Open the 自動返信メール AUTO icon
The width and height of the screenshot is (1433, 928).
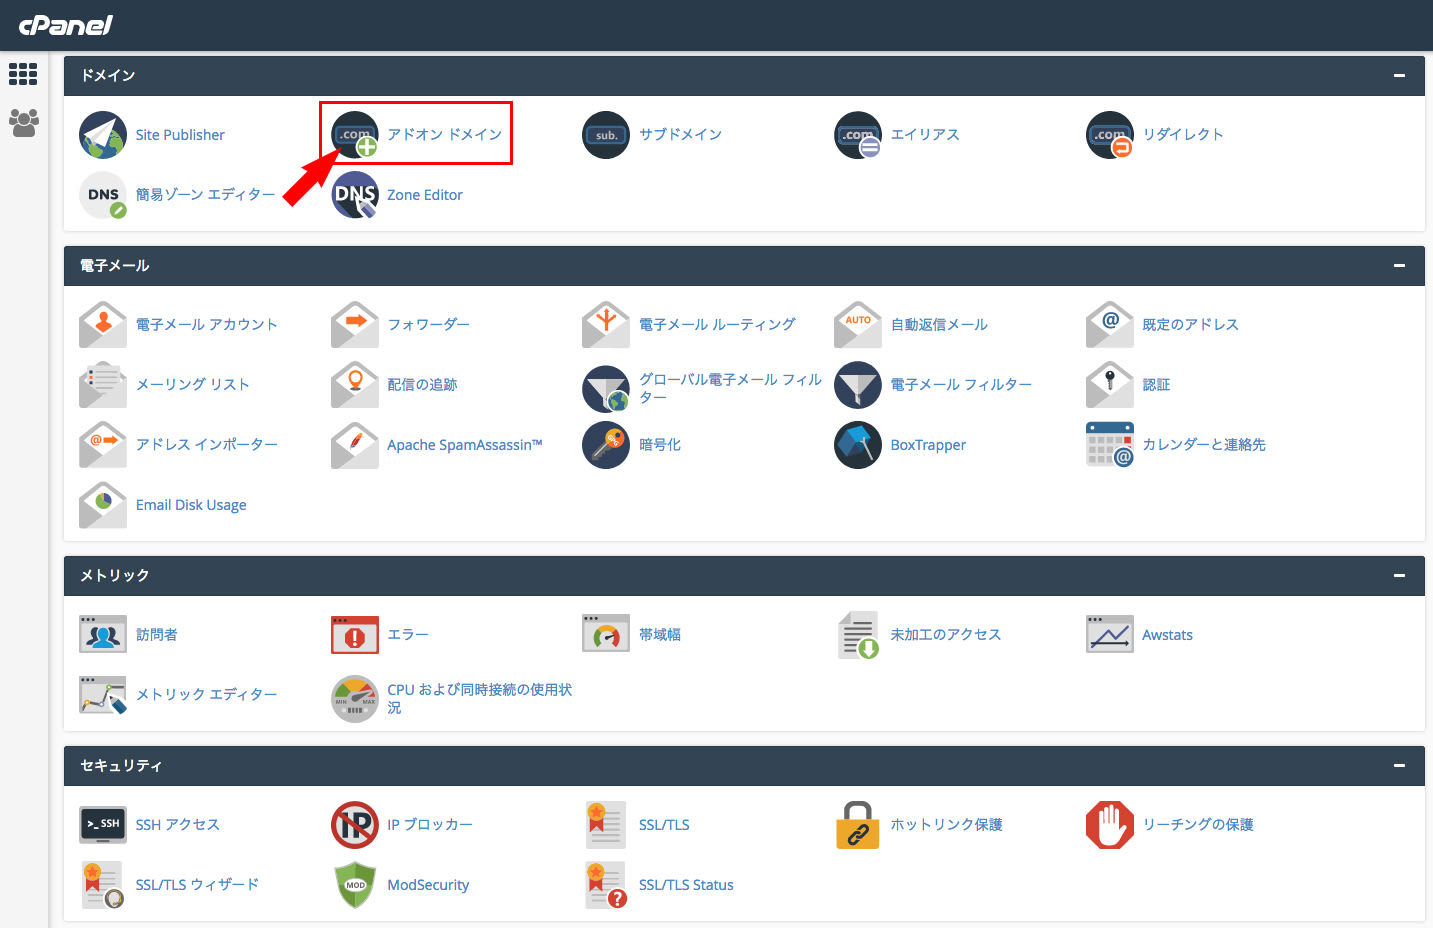coord(858,325)
